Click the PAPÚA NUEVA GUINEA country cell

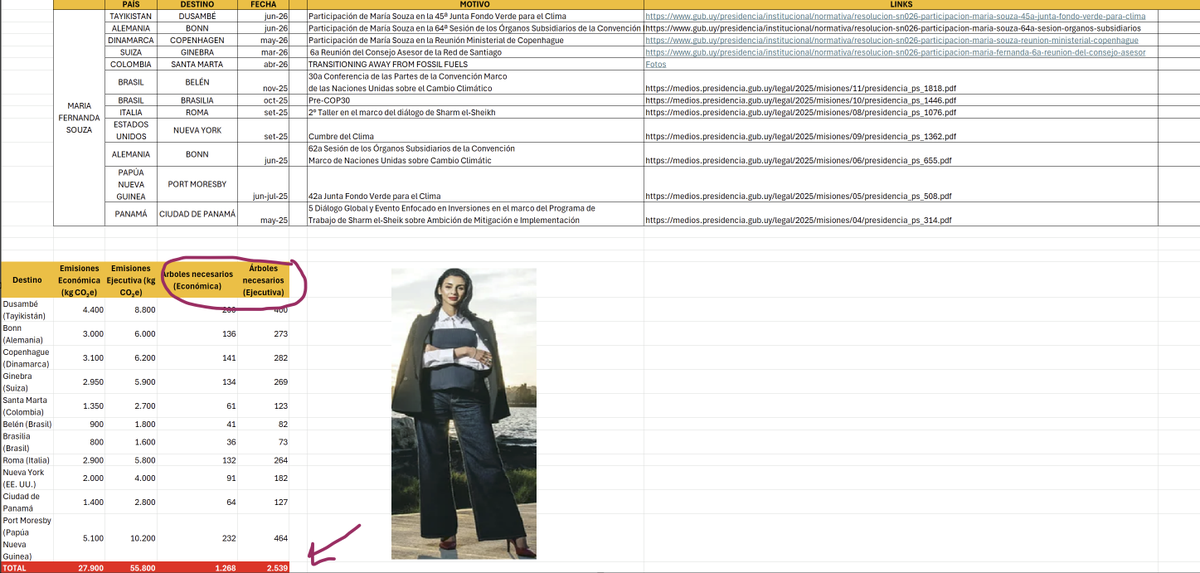pyautogui.click(x=129, y=184)
